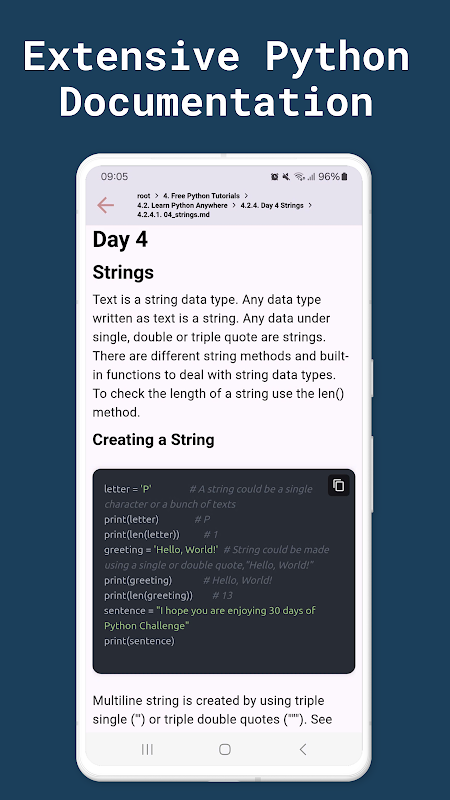
Task: Open Android recent apps button
Action: (x=147, y=749)
